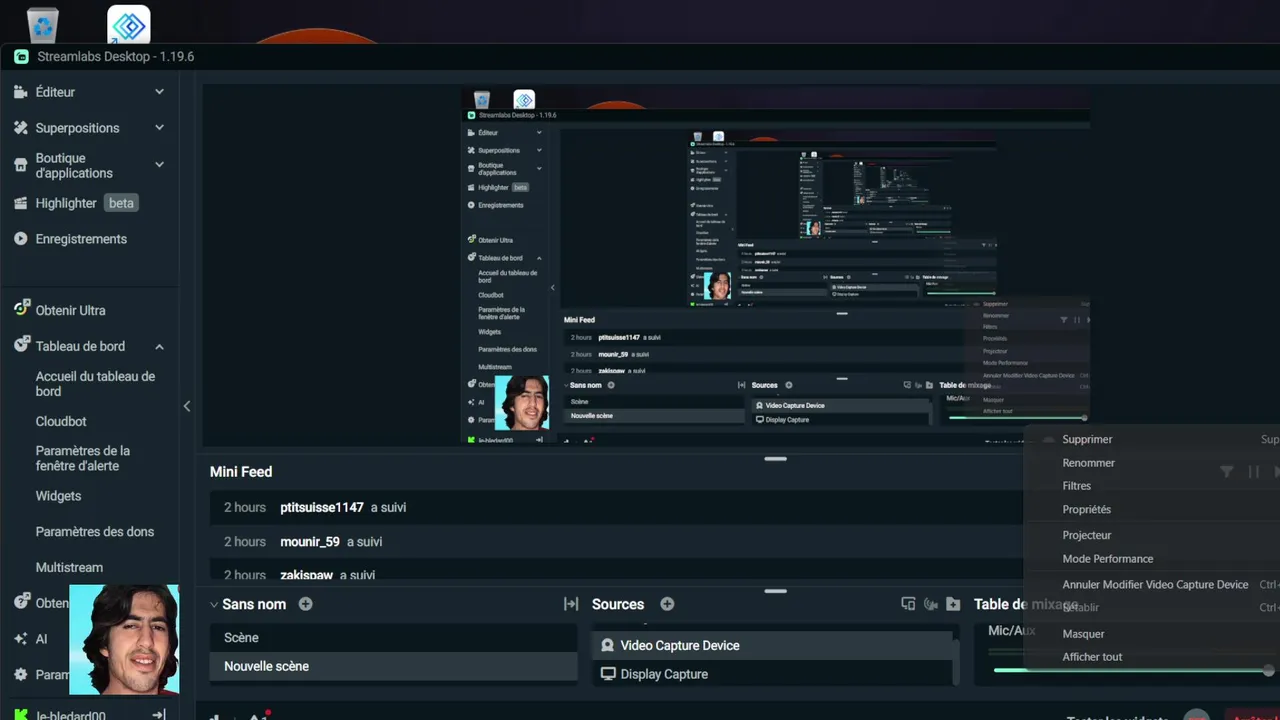
Task: Choose Supprimer in the context menu
Action: coord(1087,439)
